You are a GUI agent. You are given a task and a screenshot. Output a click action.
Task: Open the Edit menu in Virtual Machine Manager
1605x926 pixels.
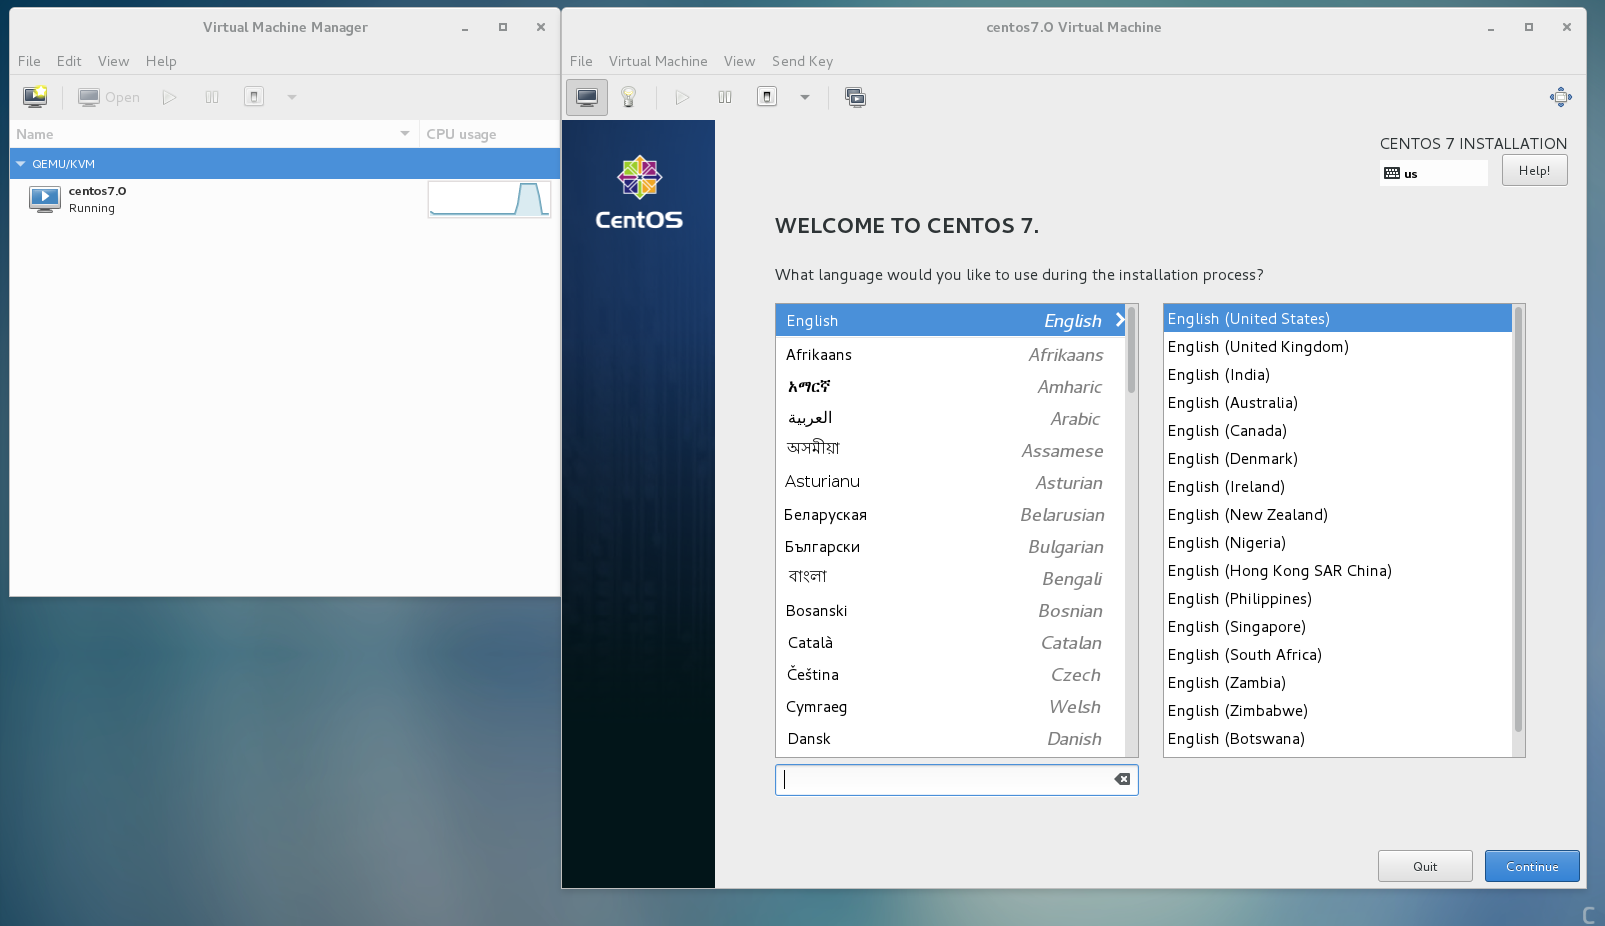click(x=69, y=61)
